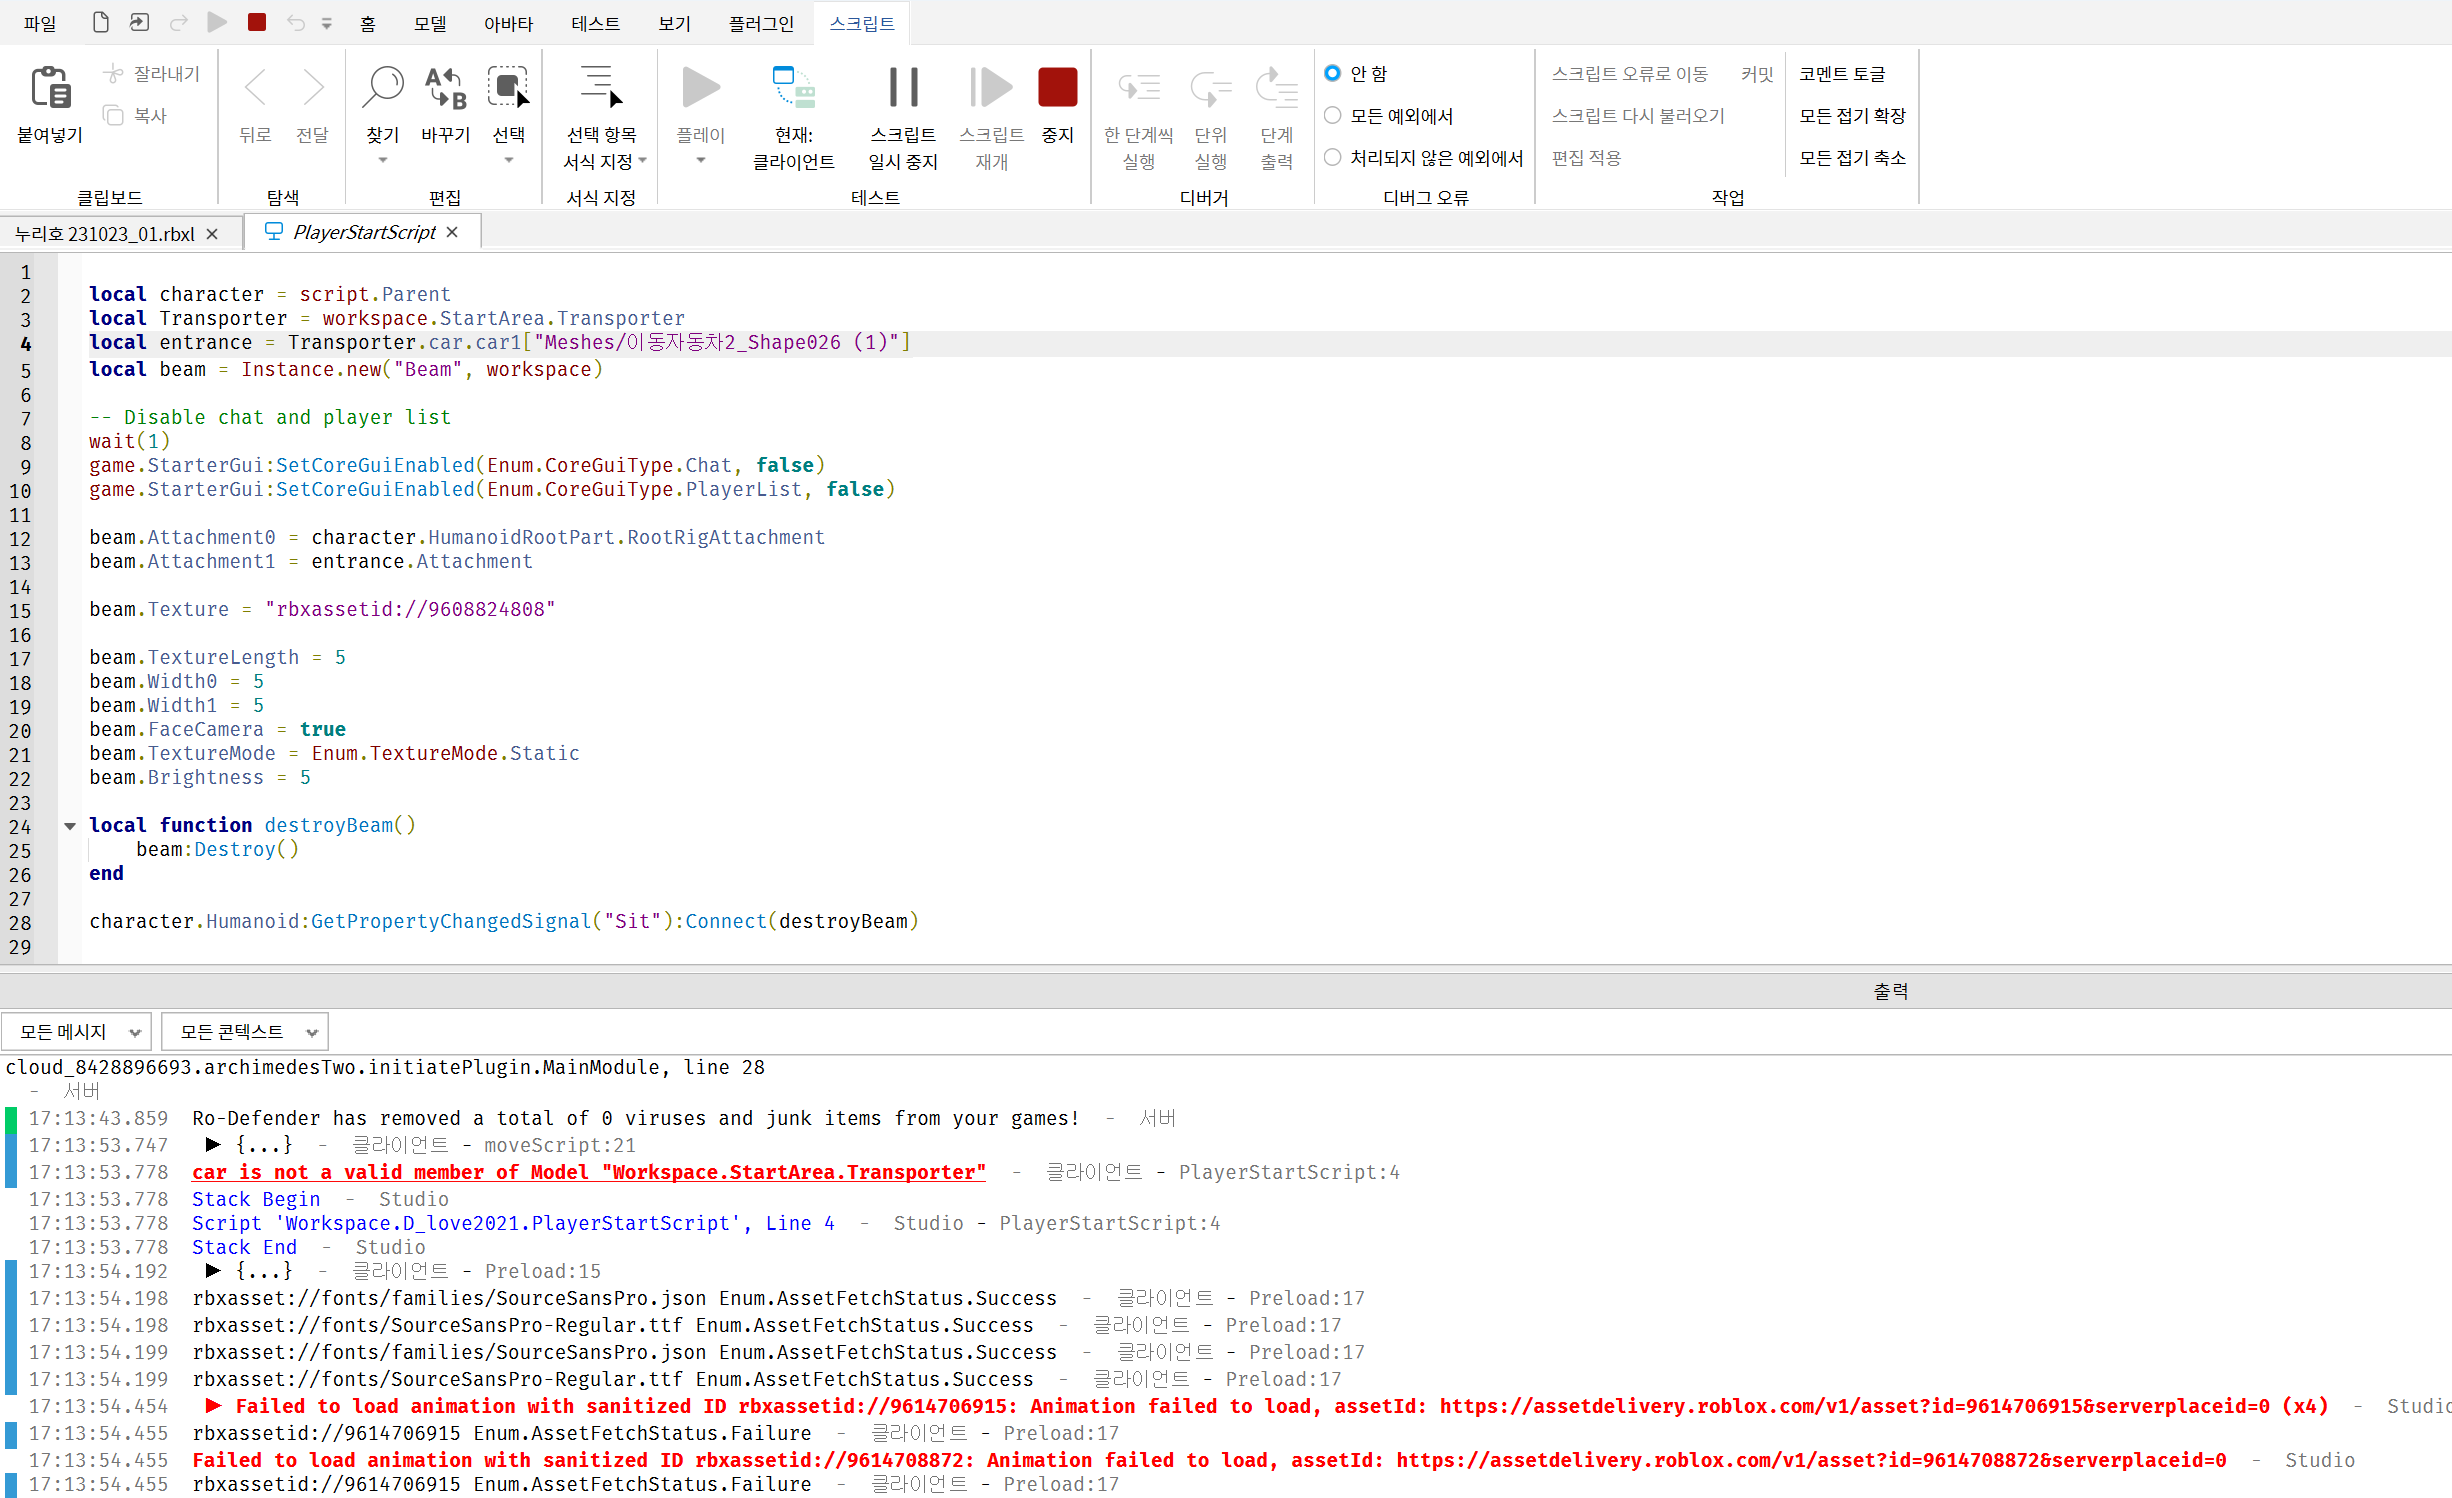Open the All Contexts (모든 콘텍스트) filter dropdown
This screenshot has width=2452, height=1498.
tap(245, 1031)
